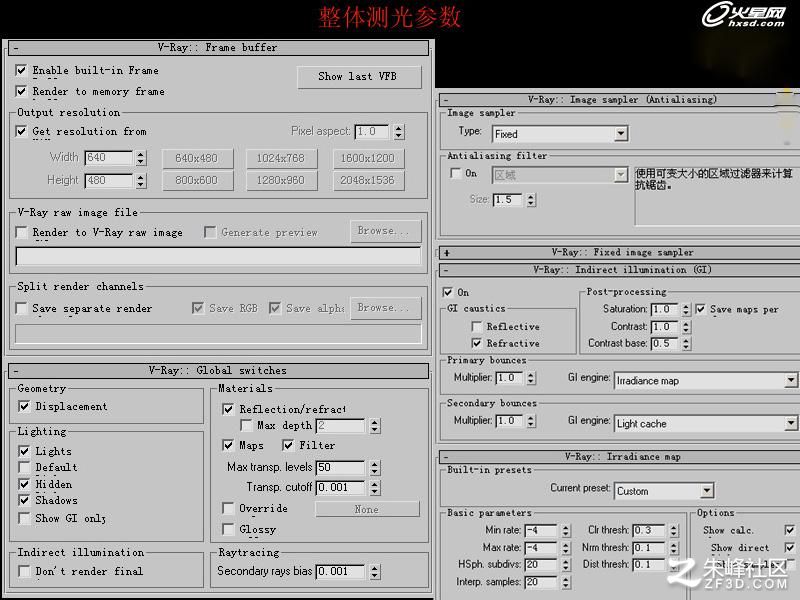Adjust the Width spinner arrows
The height and width of the screenshot is (600, 800).
(x=141, y=158)
